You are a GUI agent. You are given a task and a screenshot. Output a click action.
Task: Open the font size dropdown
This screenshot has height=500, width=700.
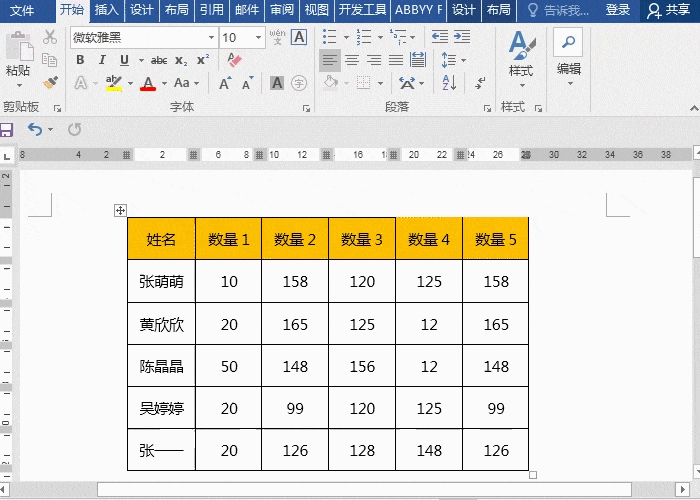pyautogui.click(x=258, y=38)
